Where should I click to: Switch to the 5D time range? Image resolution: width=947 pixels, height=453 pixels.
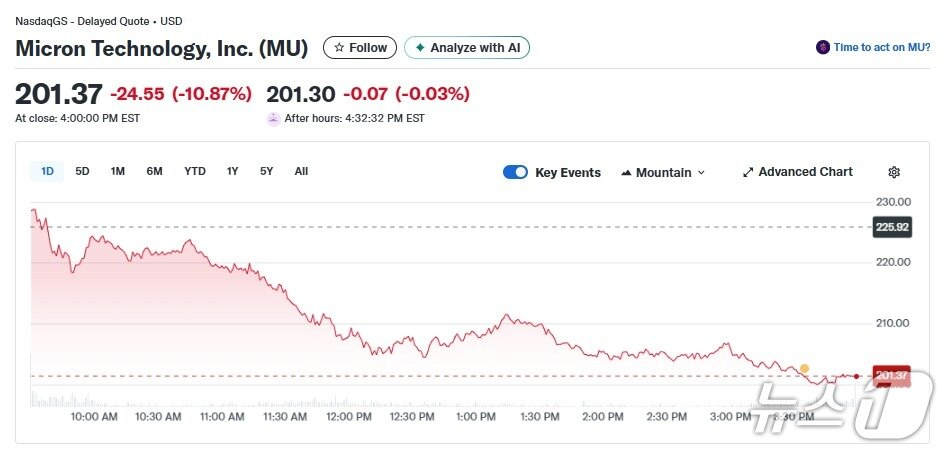pos(82,171)
